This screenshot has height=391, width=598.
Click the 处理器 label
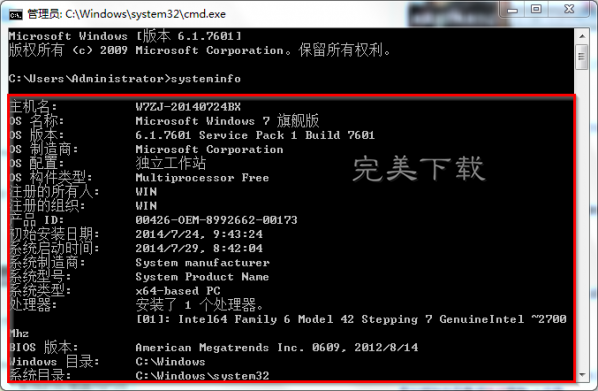tap(33, 305)
